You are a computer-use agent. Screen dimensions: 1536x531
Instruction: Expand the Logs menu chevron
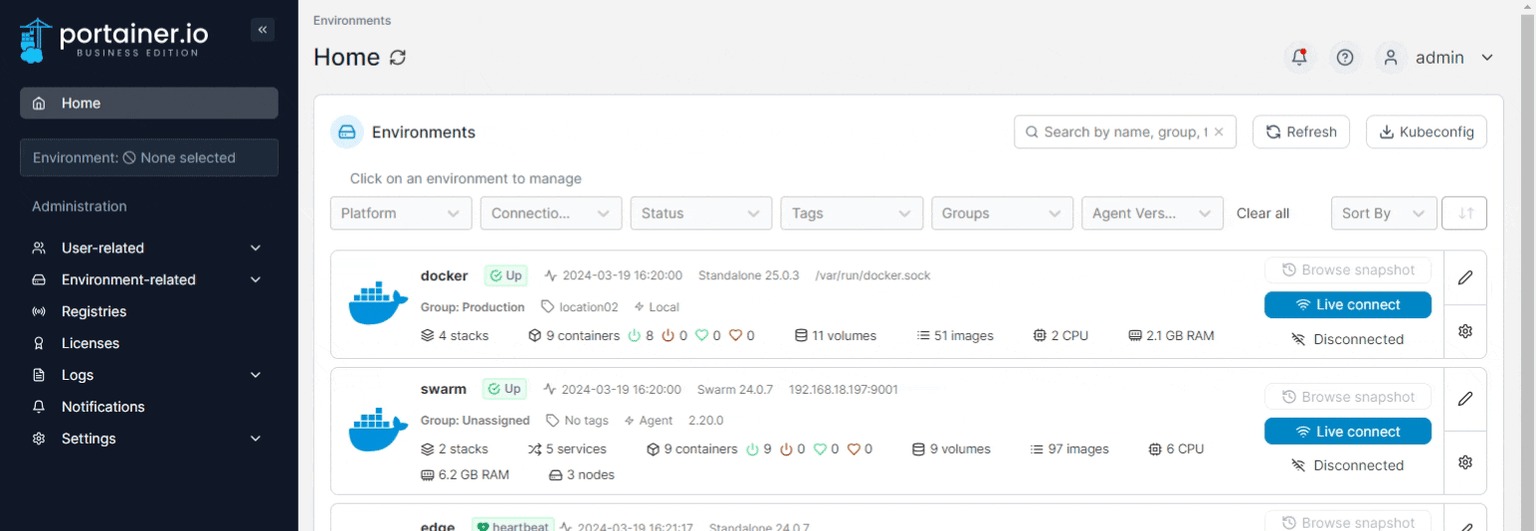click(x=255, y=375)
